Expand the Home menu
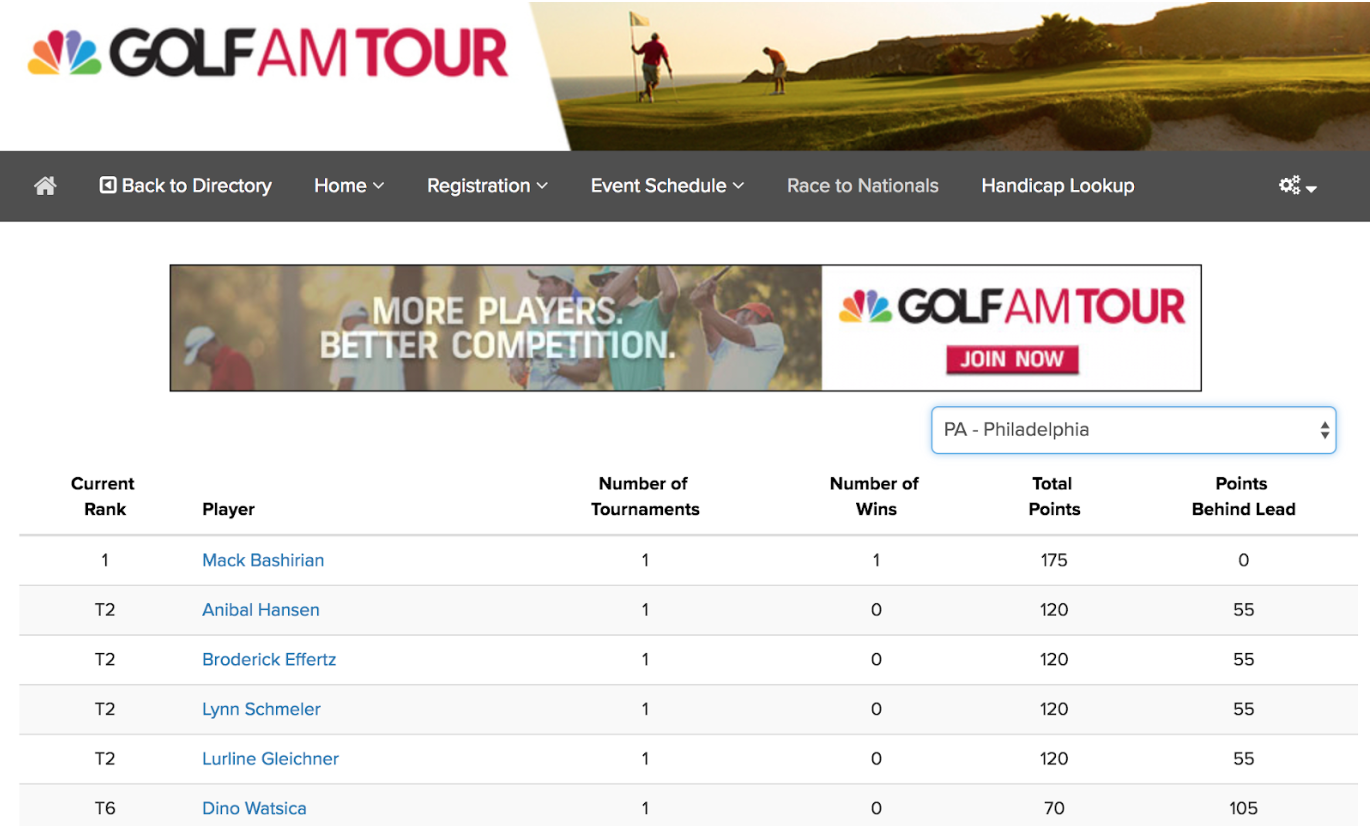 coord(349,186)
